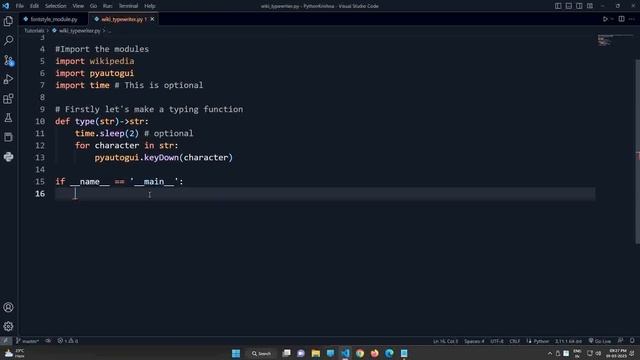Select the wiki_typewriter.py tab

point(122,19)
